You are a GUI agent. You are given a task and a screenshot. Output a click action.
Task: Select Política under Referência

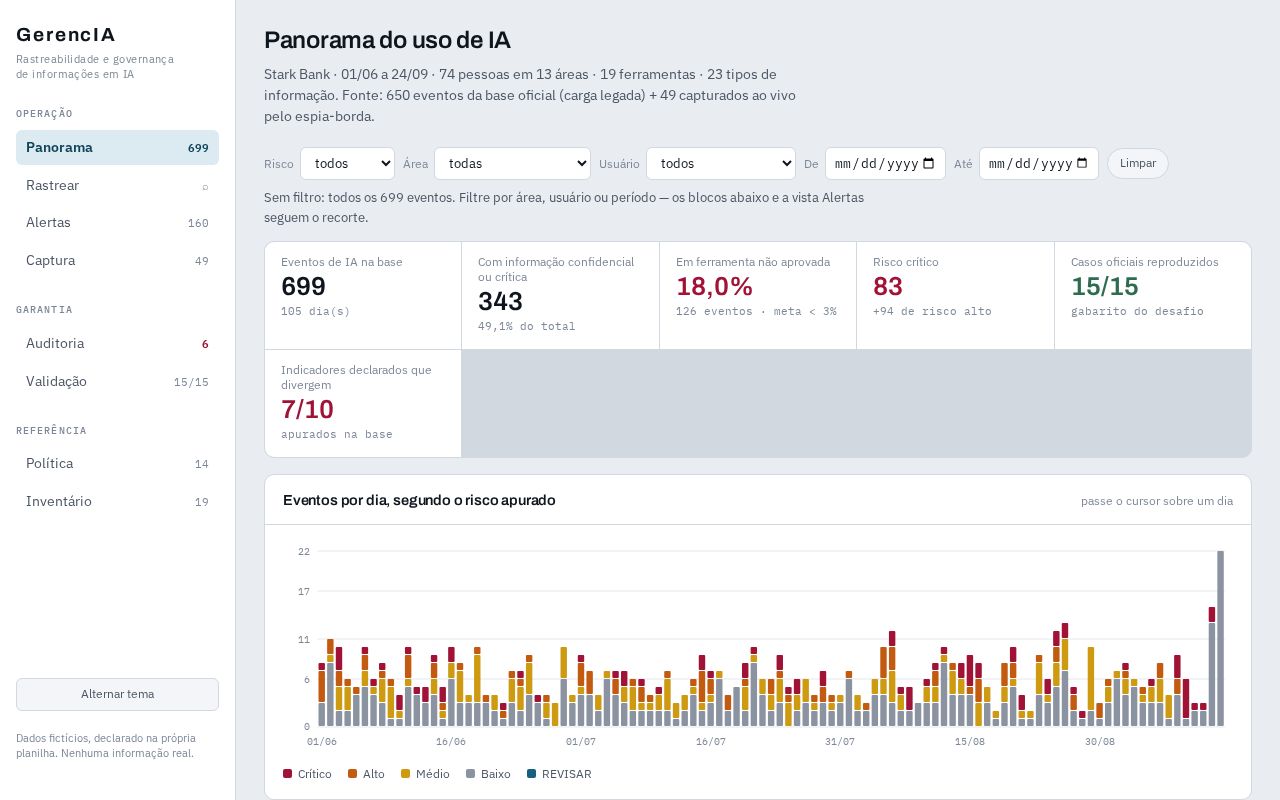click(117, 464)
